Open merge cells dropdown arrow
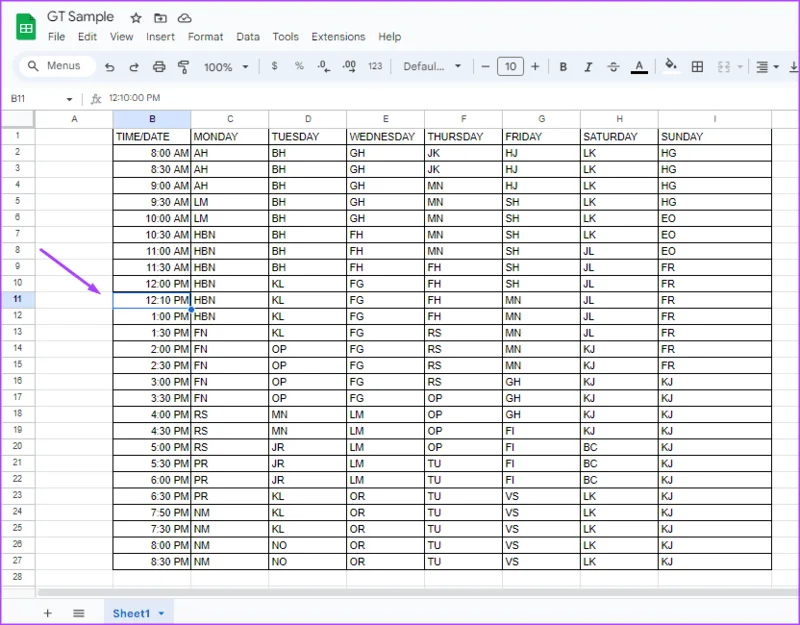800x625 pixels. [x=740, y=67]
